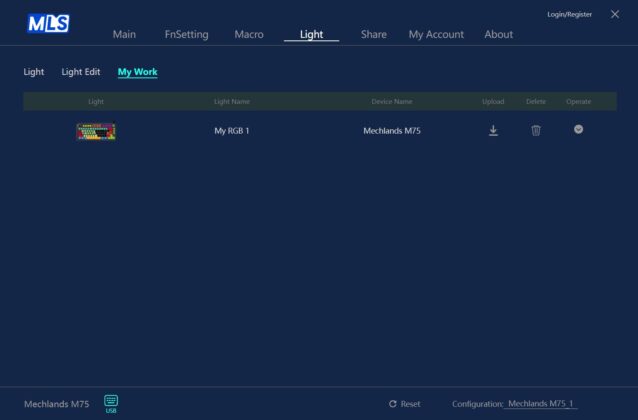Delete My RGB 1 with trash icon
The height and width of the screenshot is (420, 638).
536,130
